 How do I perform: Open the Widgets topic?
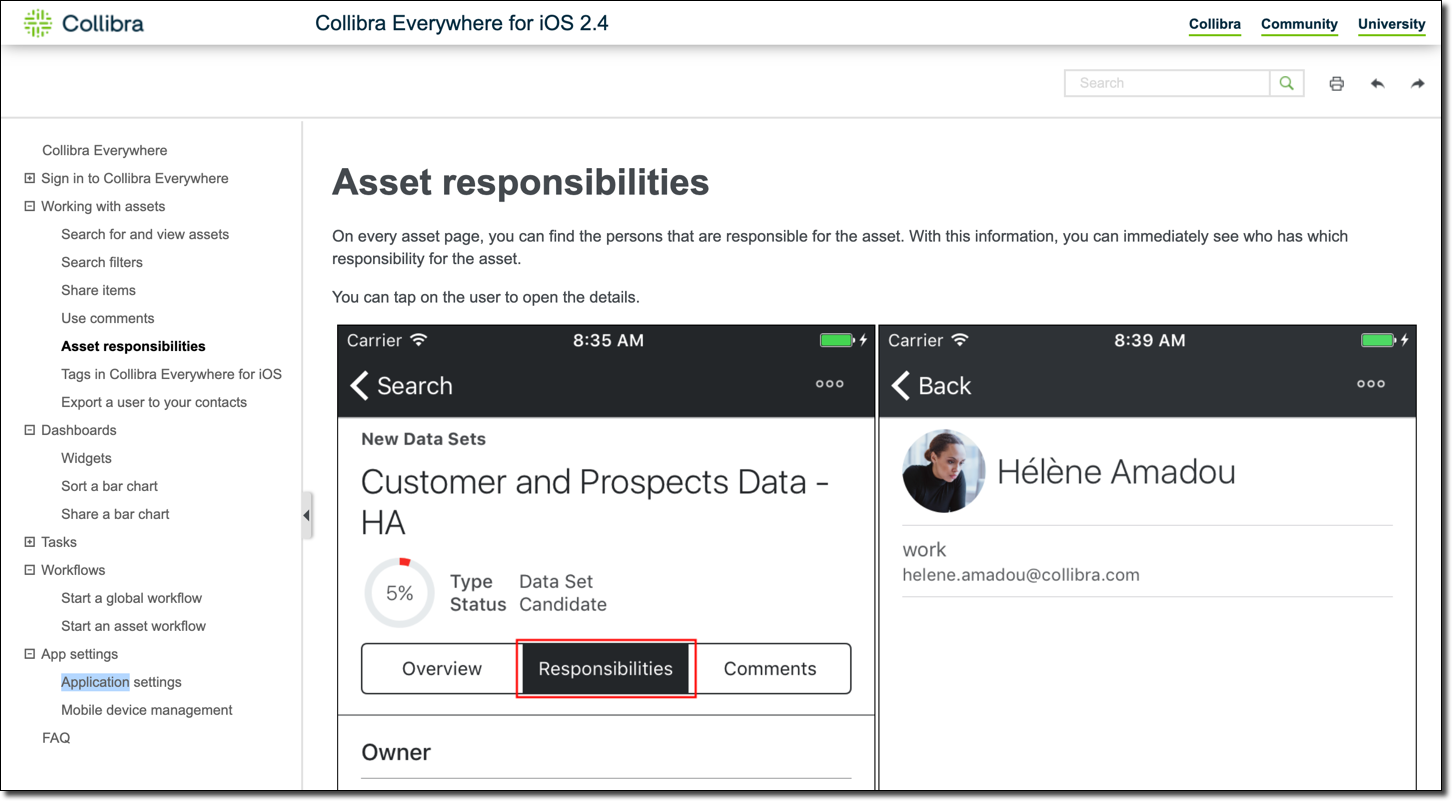coord(86,459)
